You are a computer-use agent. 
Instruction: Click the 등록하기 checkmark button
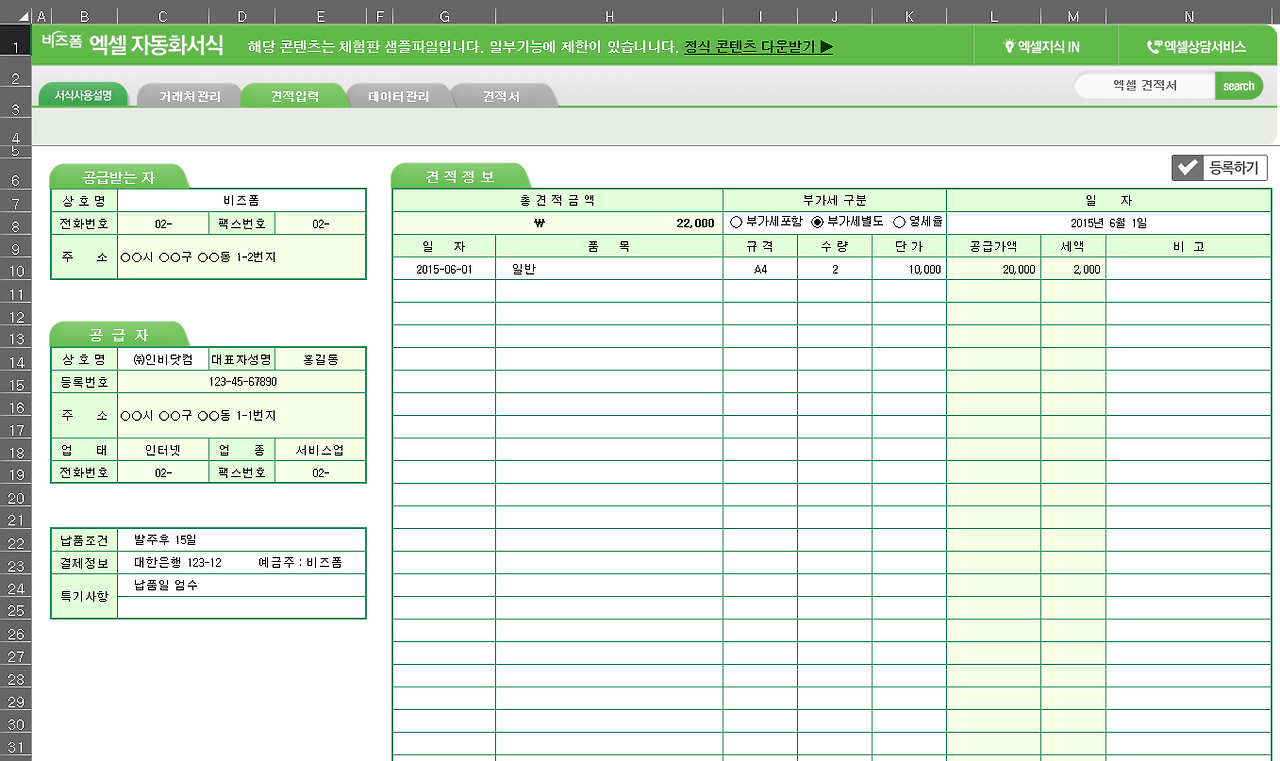(1220, 168)
